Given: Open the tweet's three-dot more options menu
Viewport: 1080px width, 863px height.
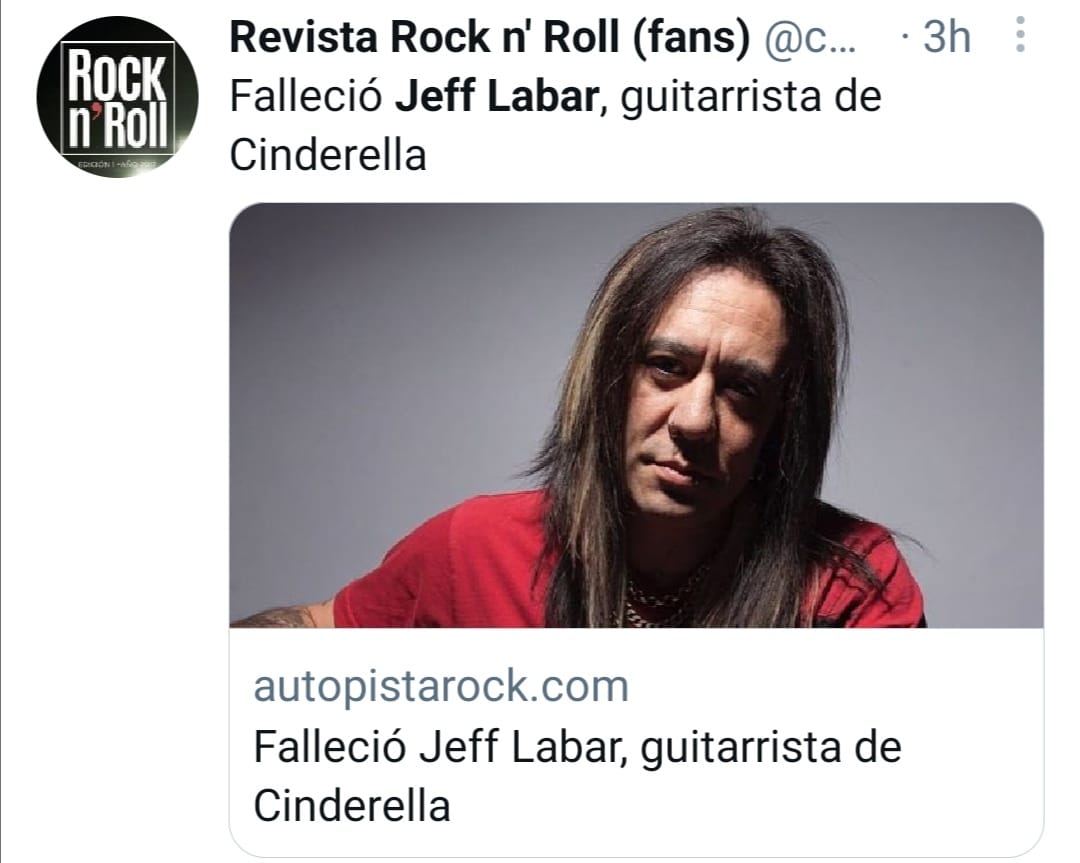Looking at the screenshot, I should [1020, 34].
